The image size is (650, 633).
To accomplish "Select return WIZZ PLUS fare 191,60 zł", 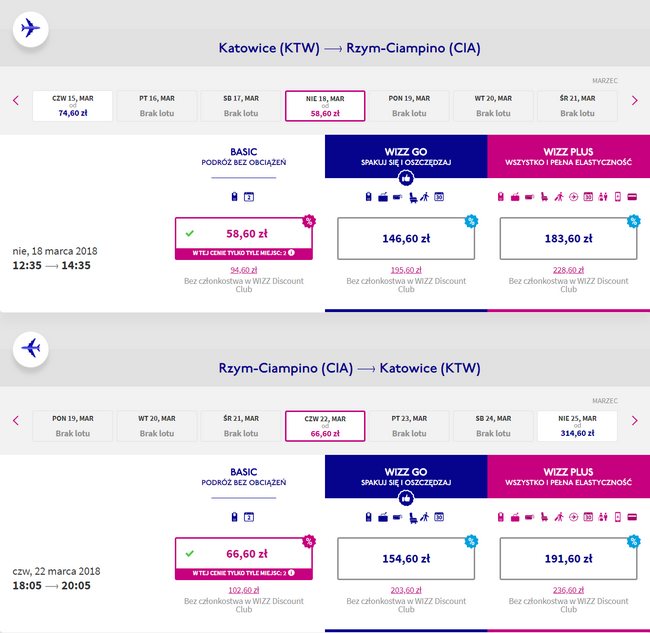I will [568, 558].
